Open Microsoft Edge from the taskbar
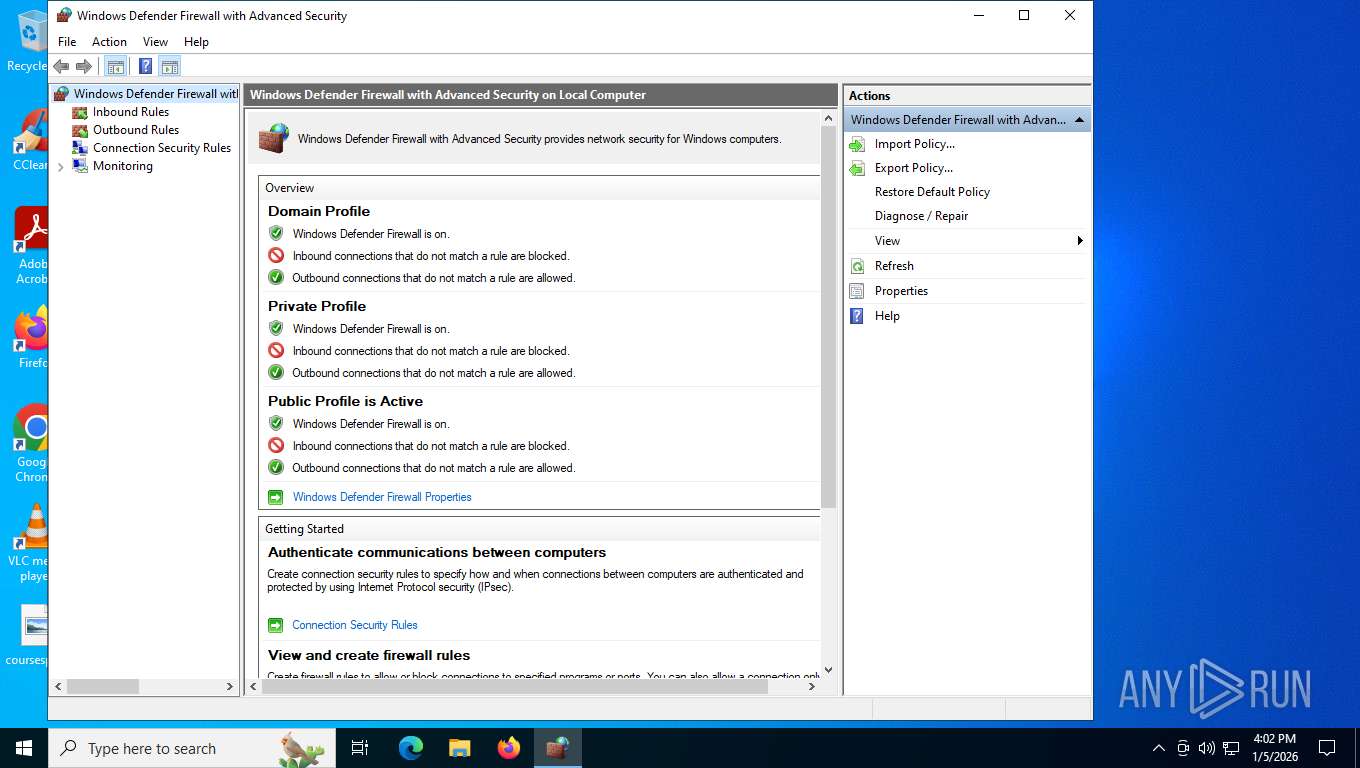 coord(411,748)
